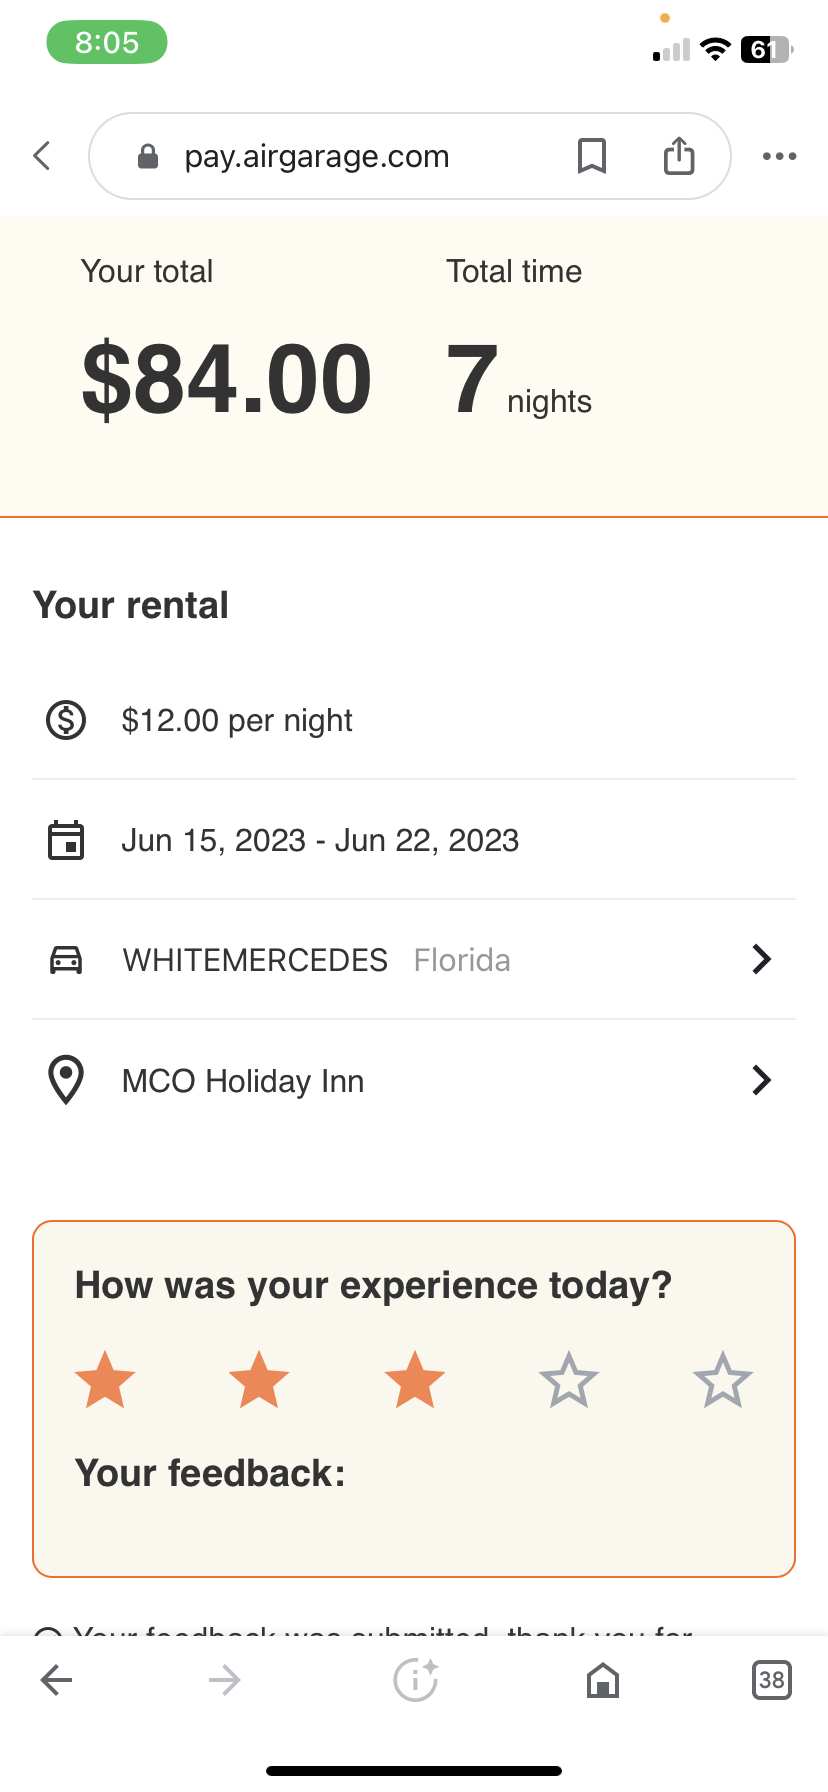Select the second rating star
Image resolution: width=828 pixels, height=1792 pixels.
point(259,1380)
